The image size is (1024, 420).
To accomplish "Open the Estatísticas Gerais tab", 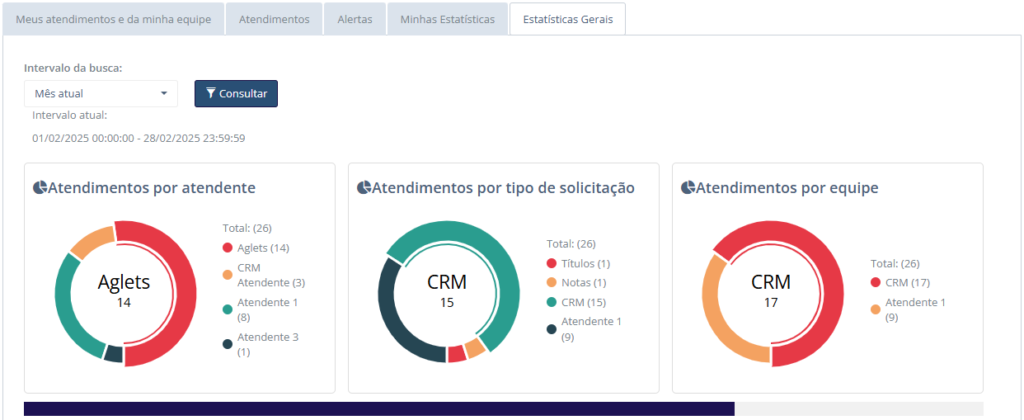I will pyautogui.click(x=568, y=20).
